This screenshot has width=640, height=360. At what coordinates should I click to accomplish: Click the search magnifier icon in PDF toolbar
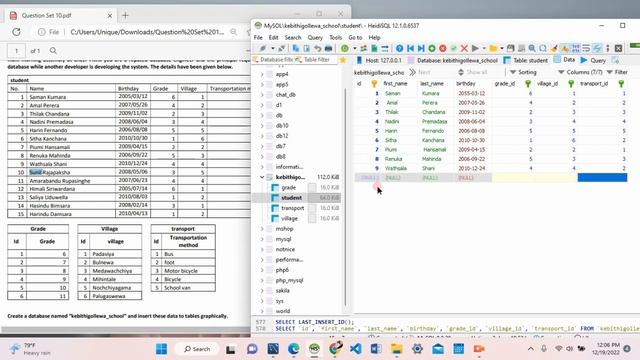click(53, 51)
